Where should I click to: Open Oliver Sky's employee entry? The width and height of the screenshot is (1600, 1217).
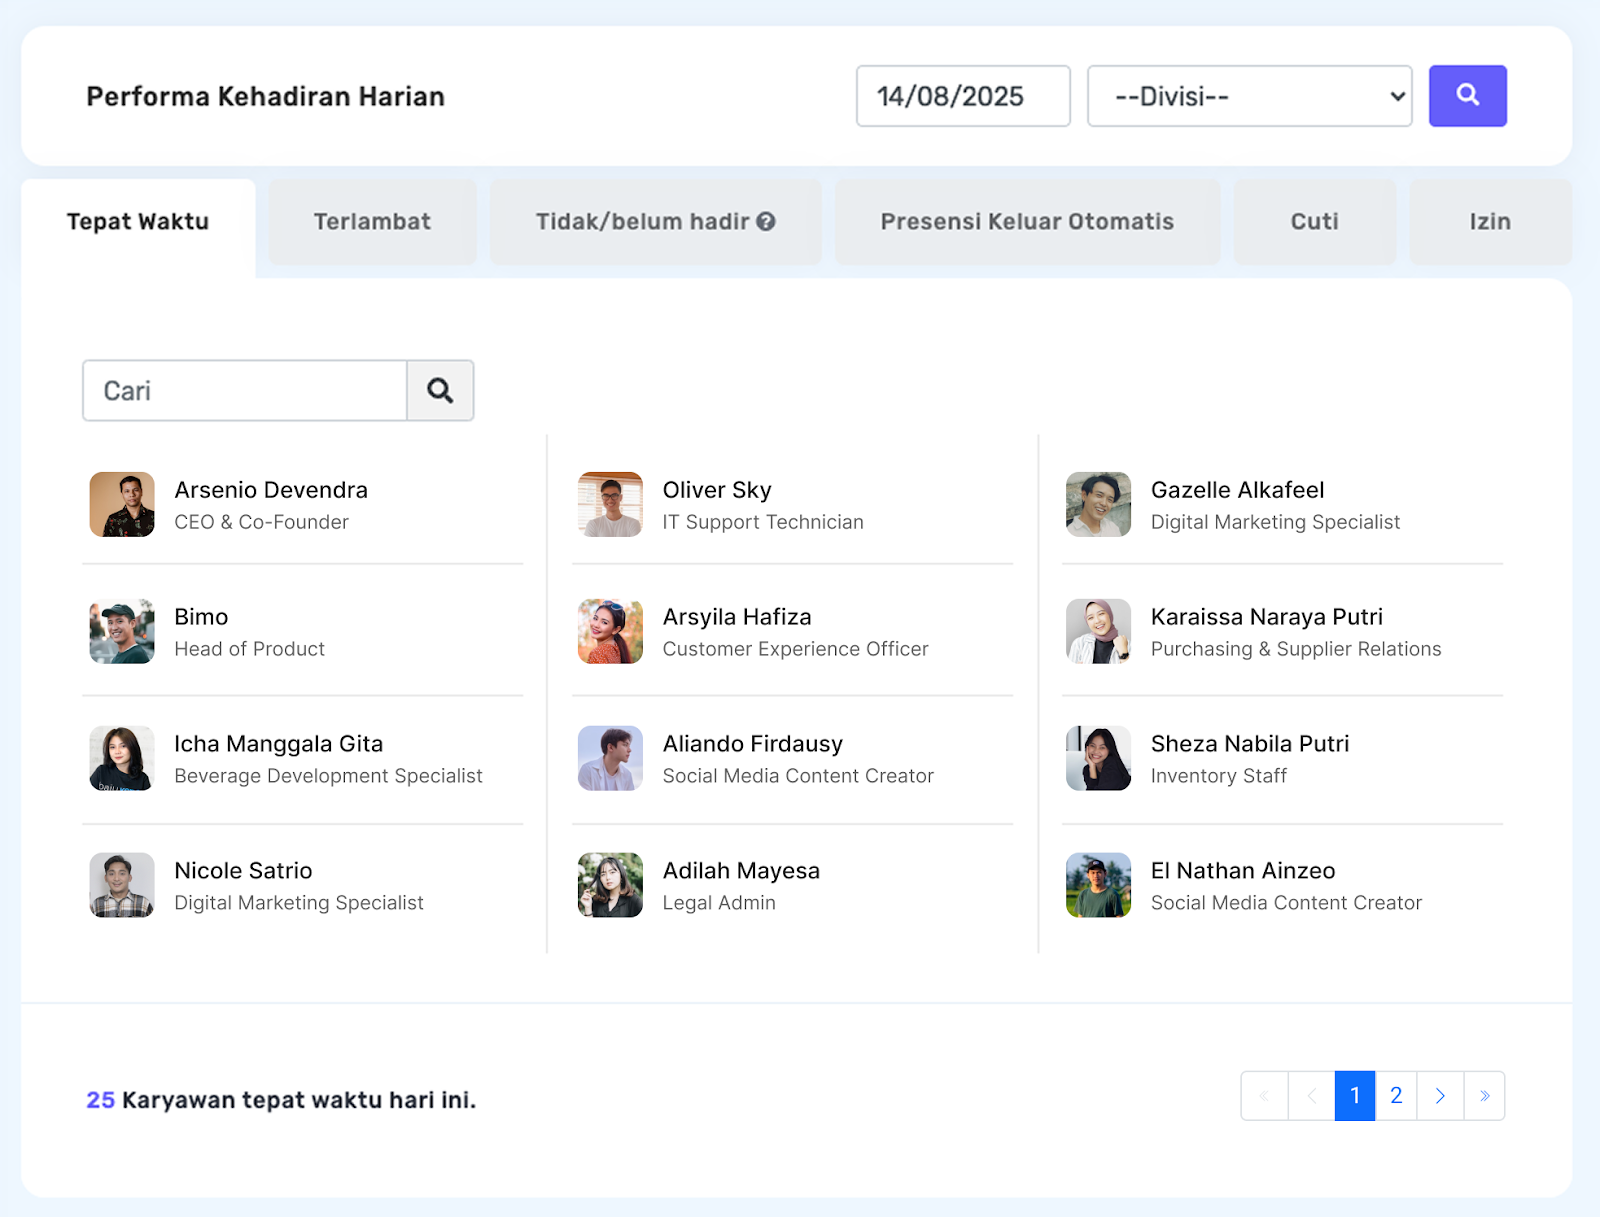pyautogui.click(x=717, y=491)
